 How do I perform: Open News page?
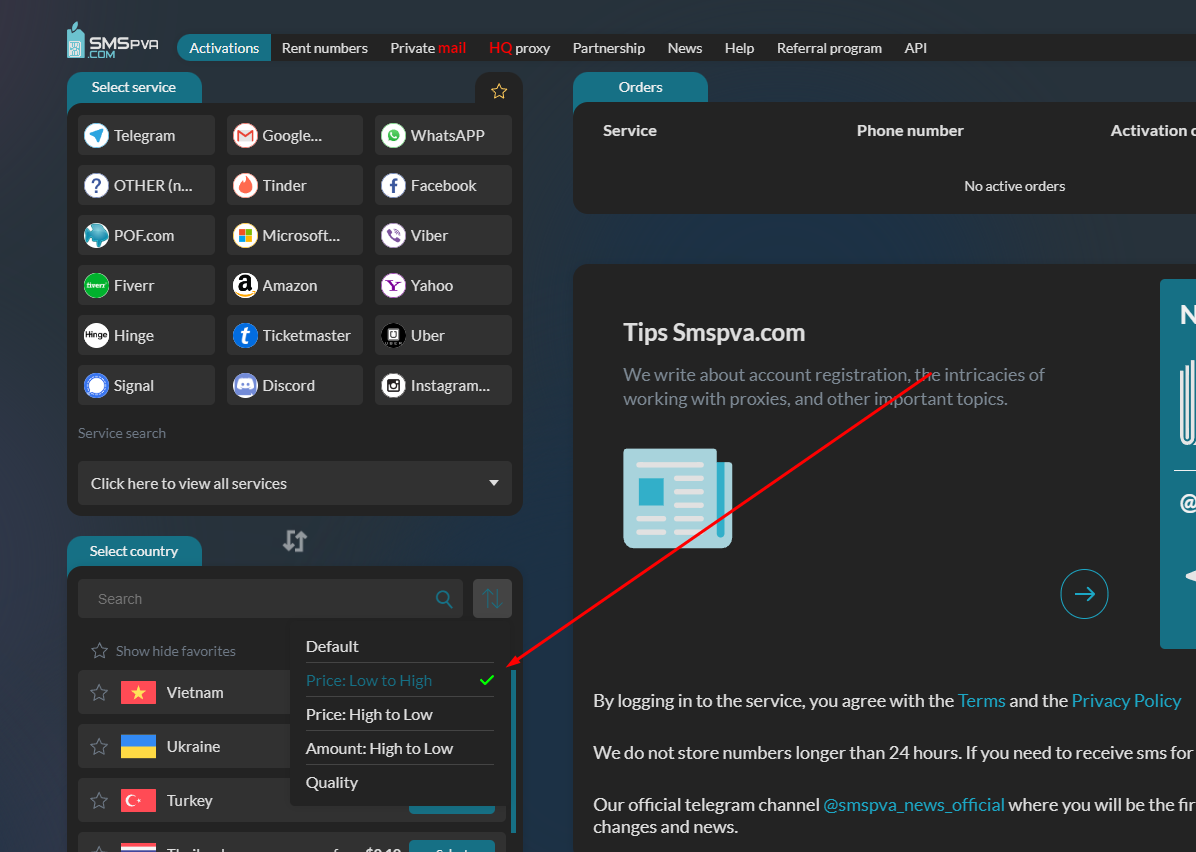[x=685, y=47]
